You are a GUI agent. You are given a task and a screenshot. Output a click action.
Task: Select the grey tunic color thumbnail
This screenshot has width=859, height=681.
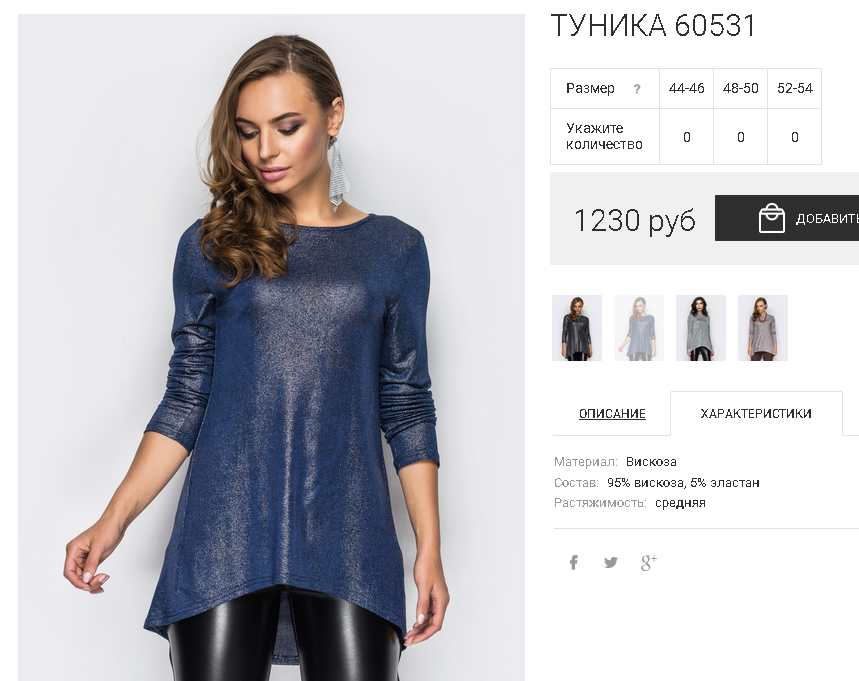701,328
